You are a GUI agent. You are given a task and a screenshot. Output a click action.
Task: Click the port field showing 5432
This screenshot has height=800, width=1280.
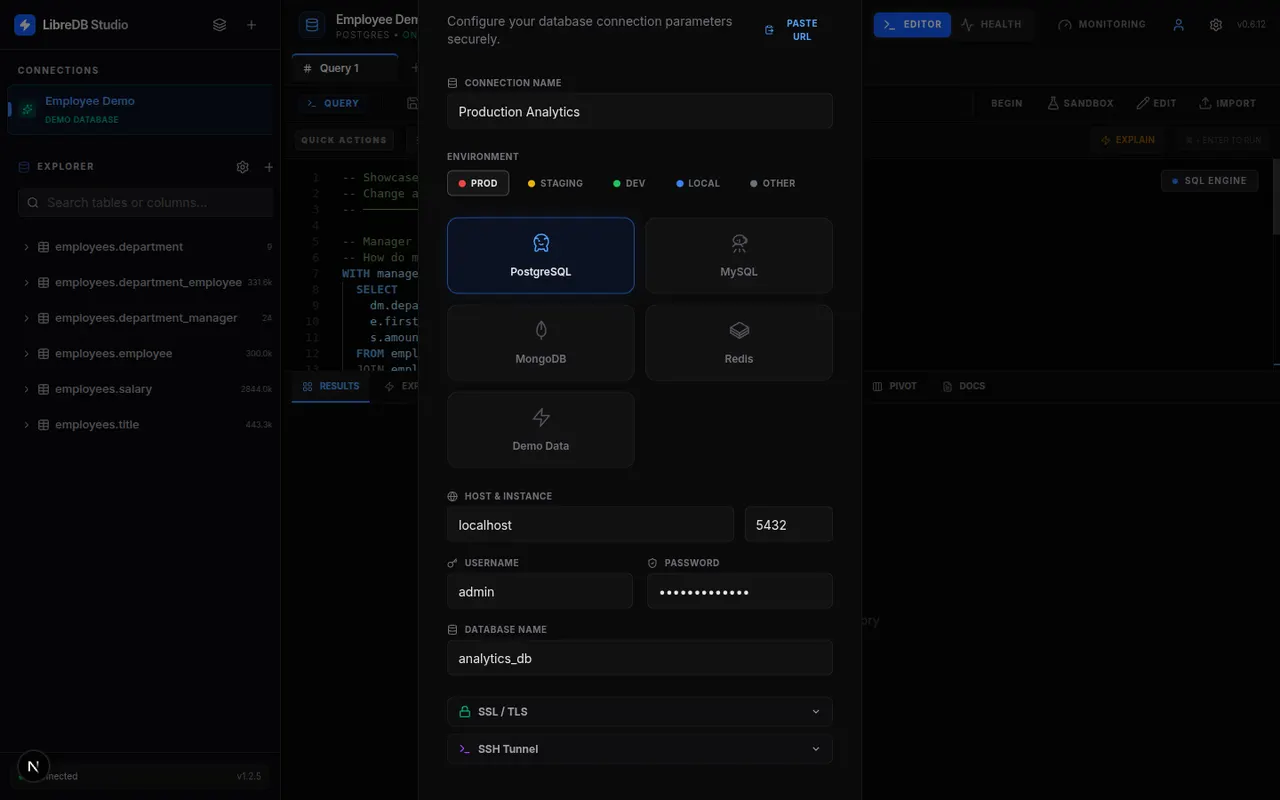tap(789, 525)
